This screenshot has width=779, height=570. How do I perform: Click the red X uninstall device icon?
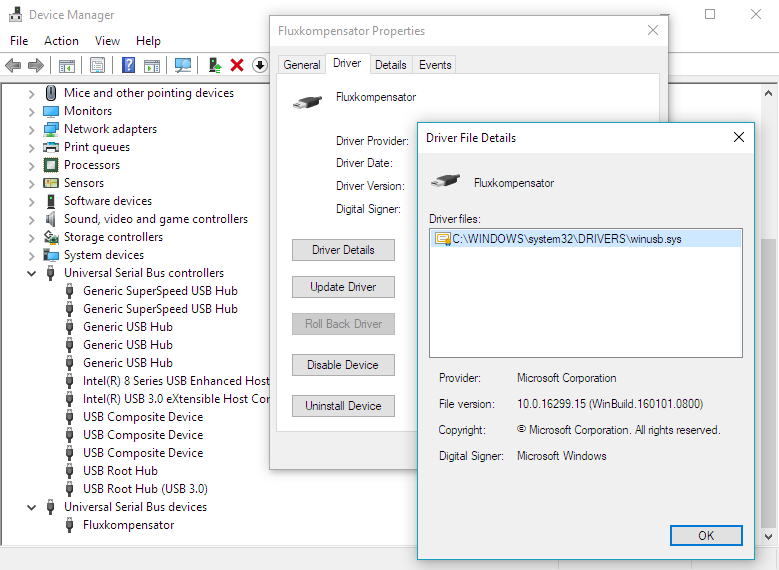pyautogui.click(x=237, y=65)
